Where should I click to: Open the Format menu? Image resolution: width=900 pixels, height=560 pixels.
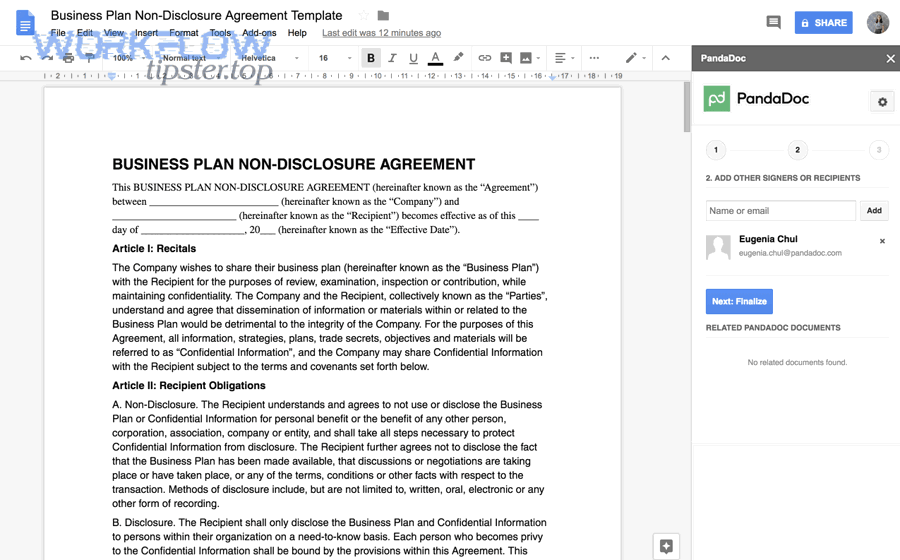tap(184, 33)
